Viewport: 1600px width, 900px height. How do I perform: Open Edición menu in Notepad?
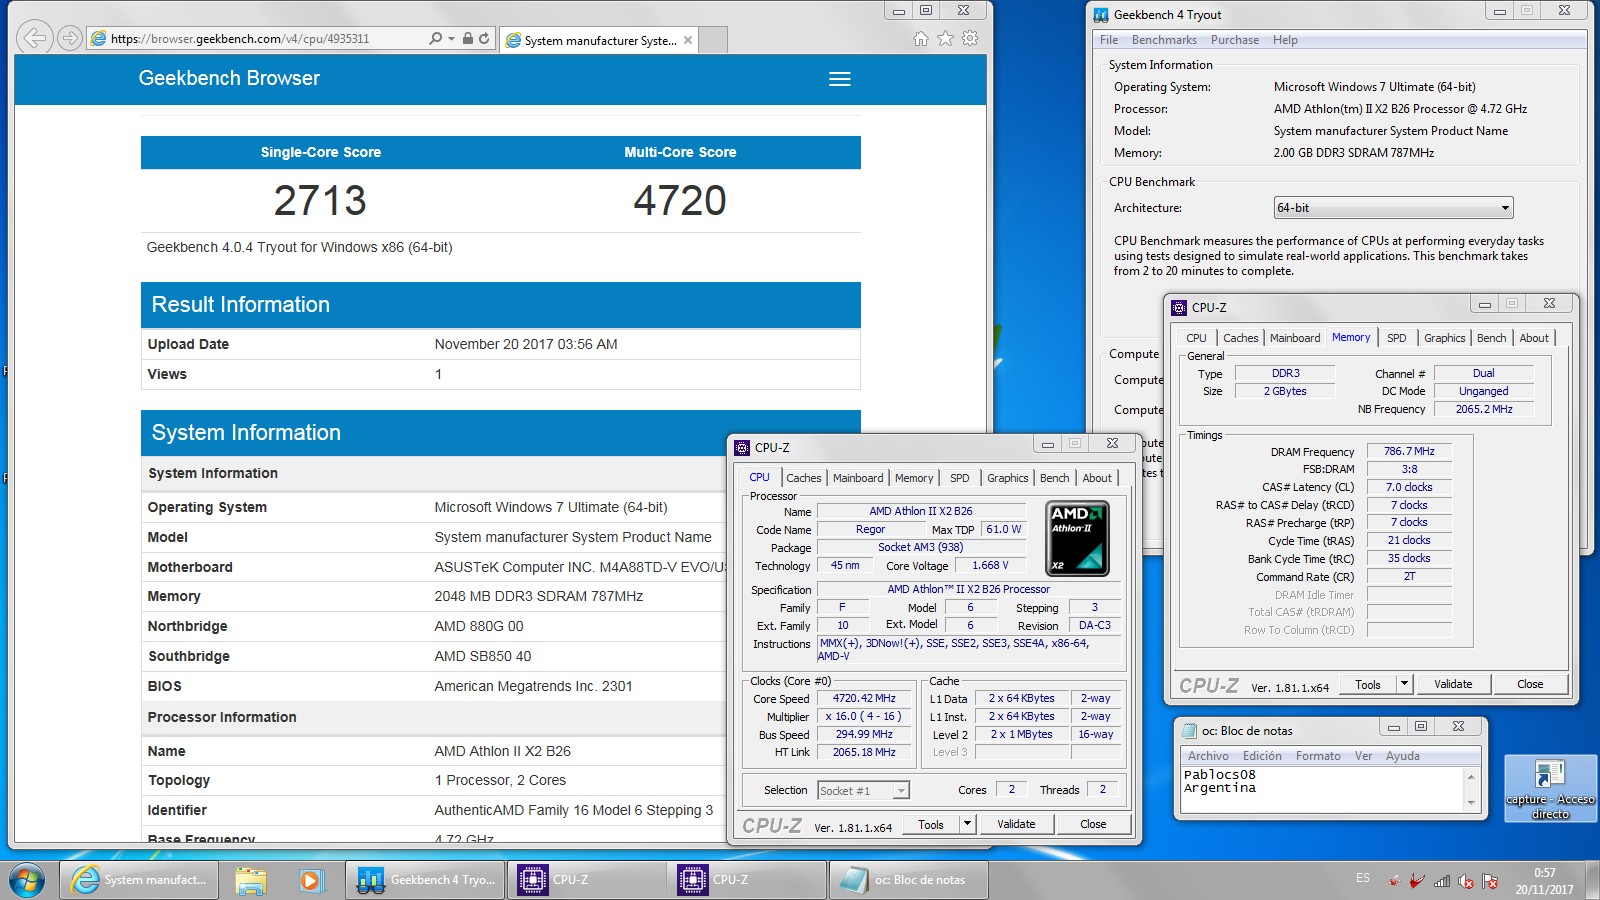pos(1262,756)
